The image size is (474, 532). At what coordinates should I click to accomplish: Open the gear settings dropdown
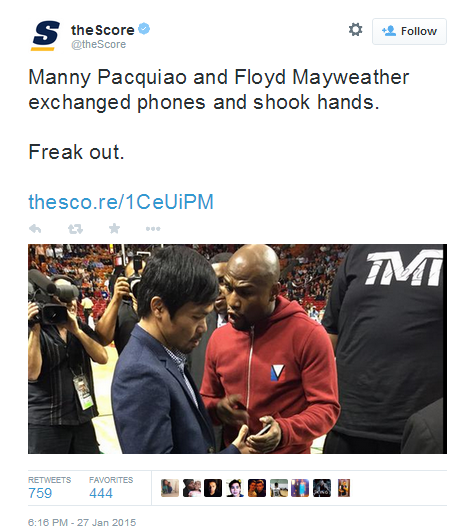(x=356, y=30)
